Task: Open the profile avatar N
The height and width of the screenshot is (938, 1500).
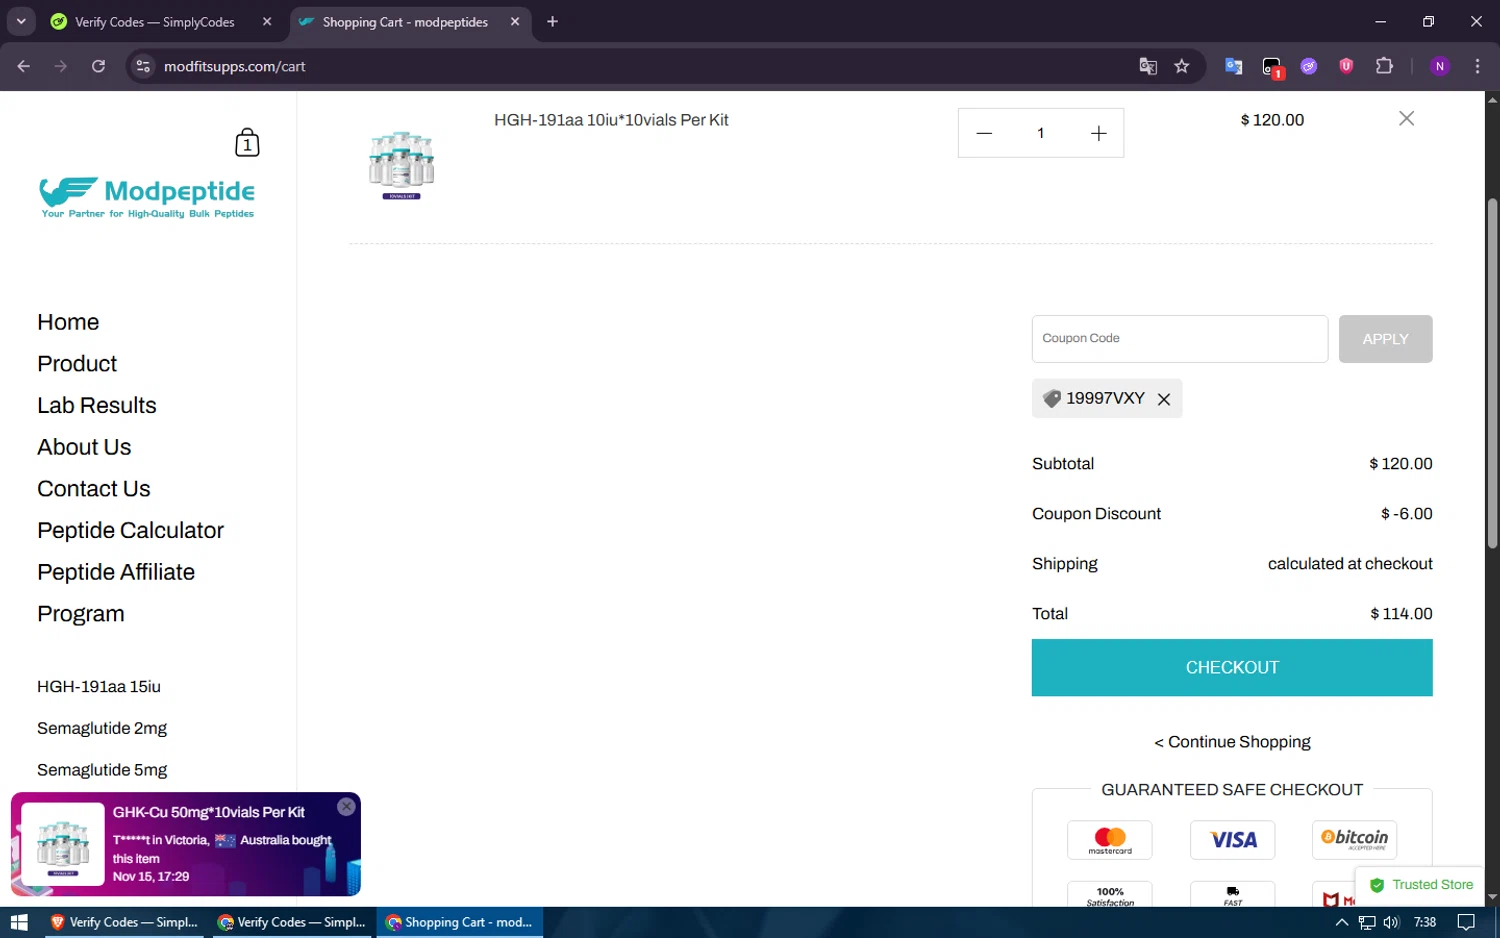Action: pos(1440,66)
